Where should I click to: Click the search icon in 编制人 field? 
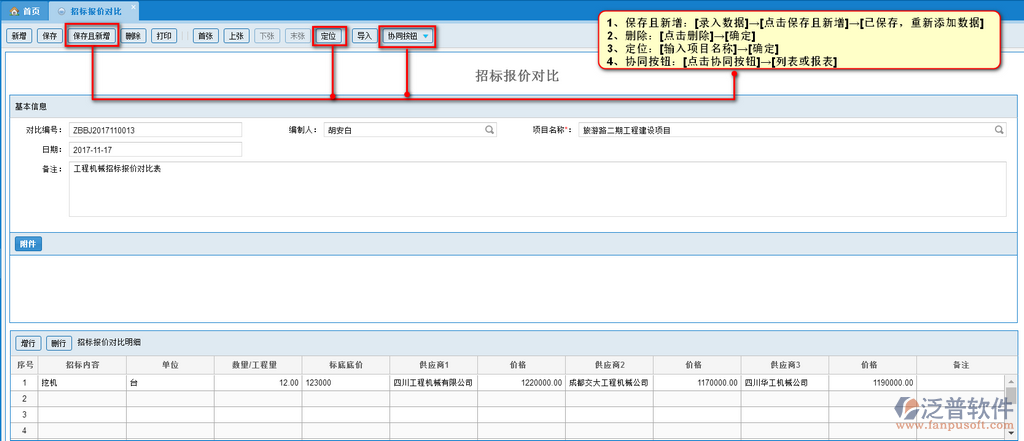(490, 130)
